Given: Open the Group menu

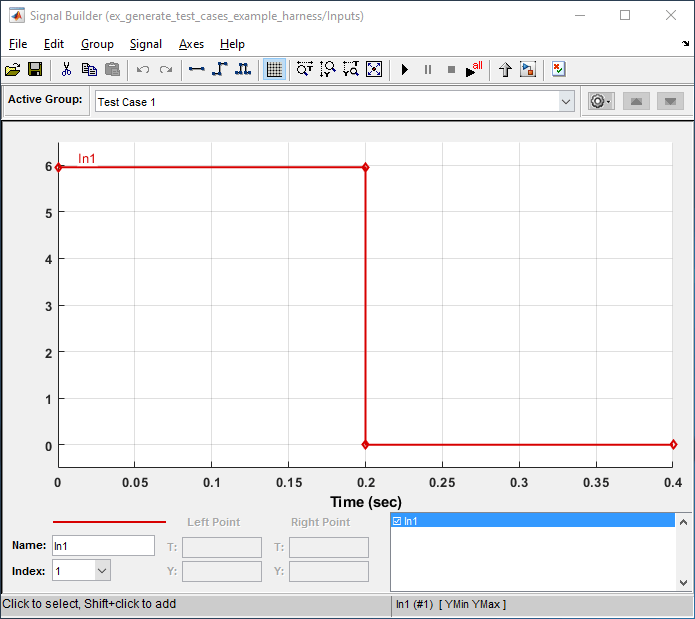Looking at the screenshot, I should tap(97, 44).
